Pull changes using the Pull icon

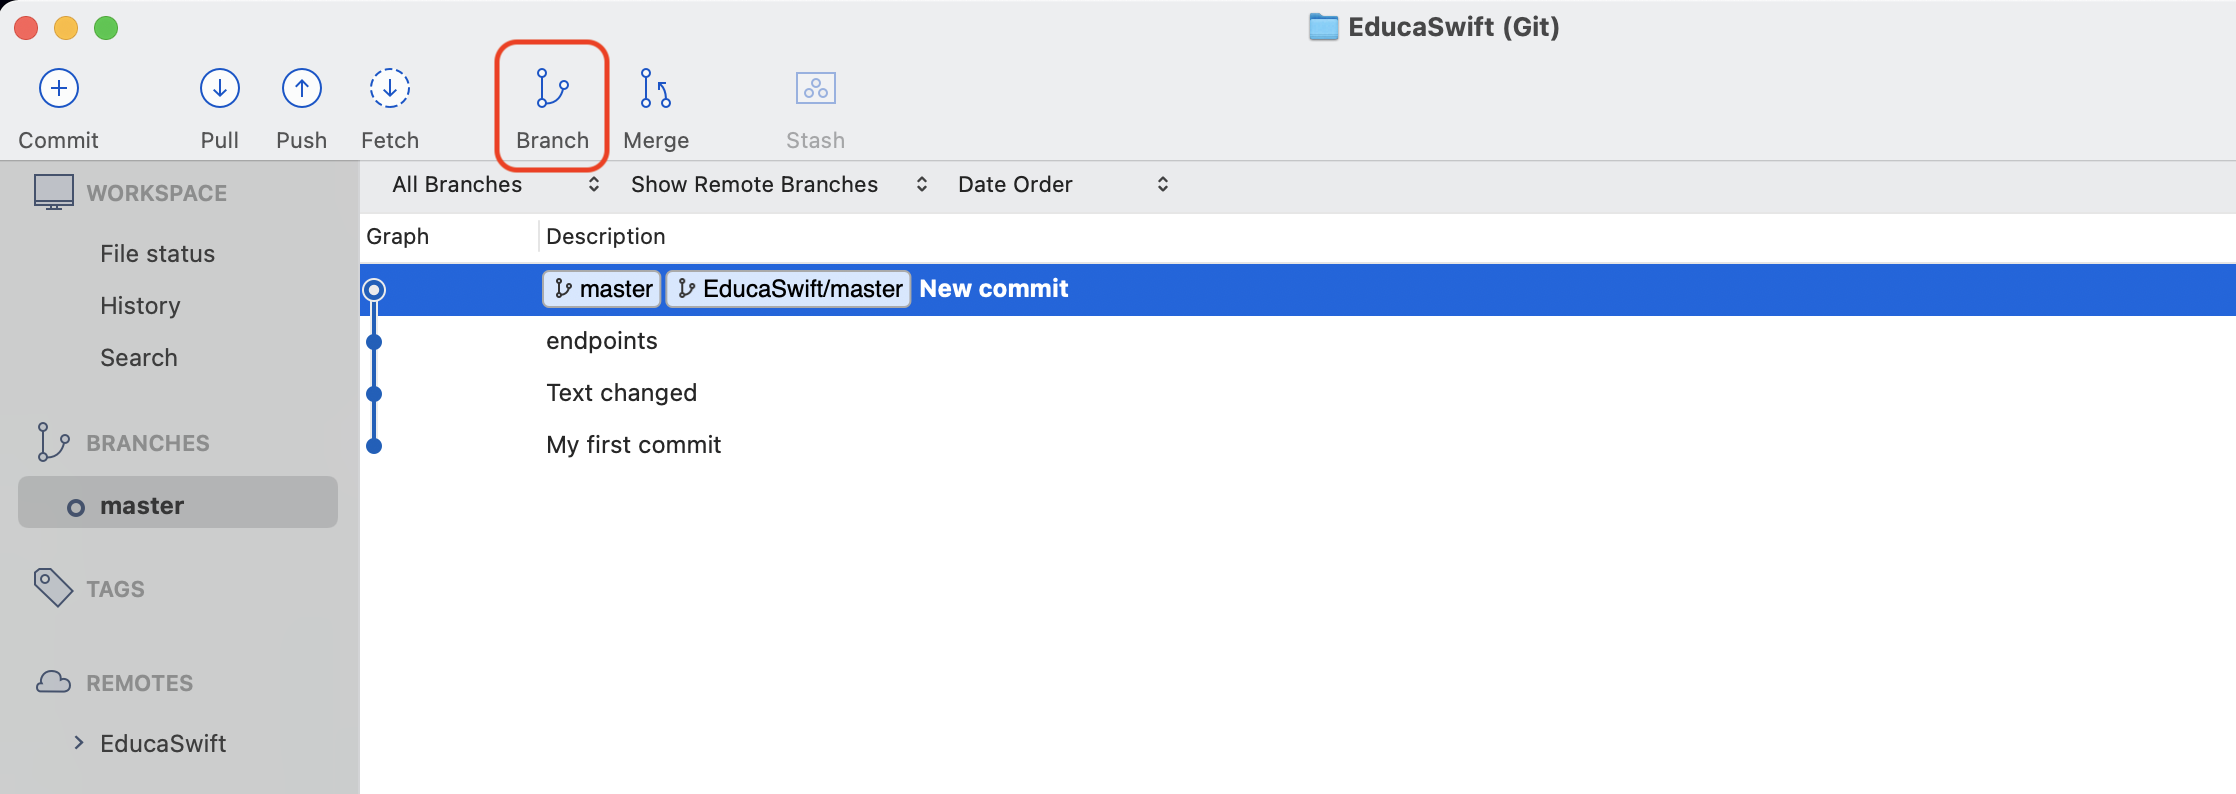pos(220,89)
